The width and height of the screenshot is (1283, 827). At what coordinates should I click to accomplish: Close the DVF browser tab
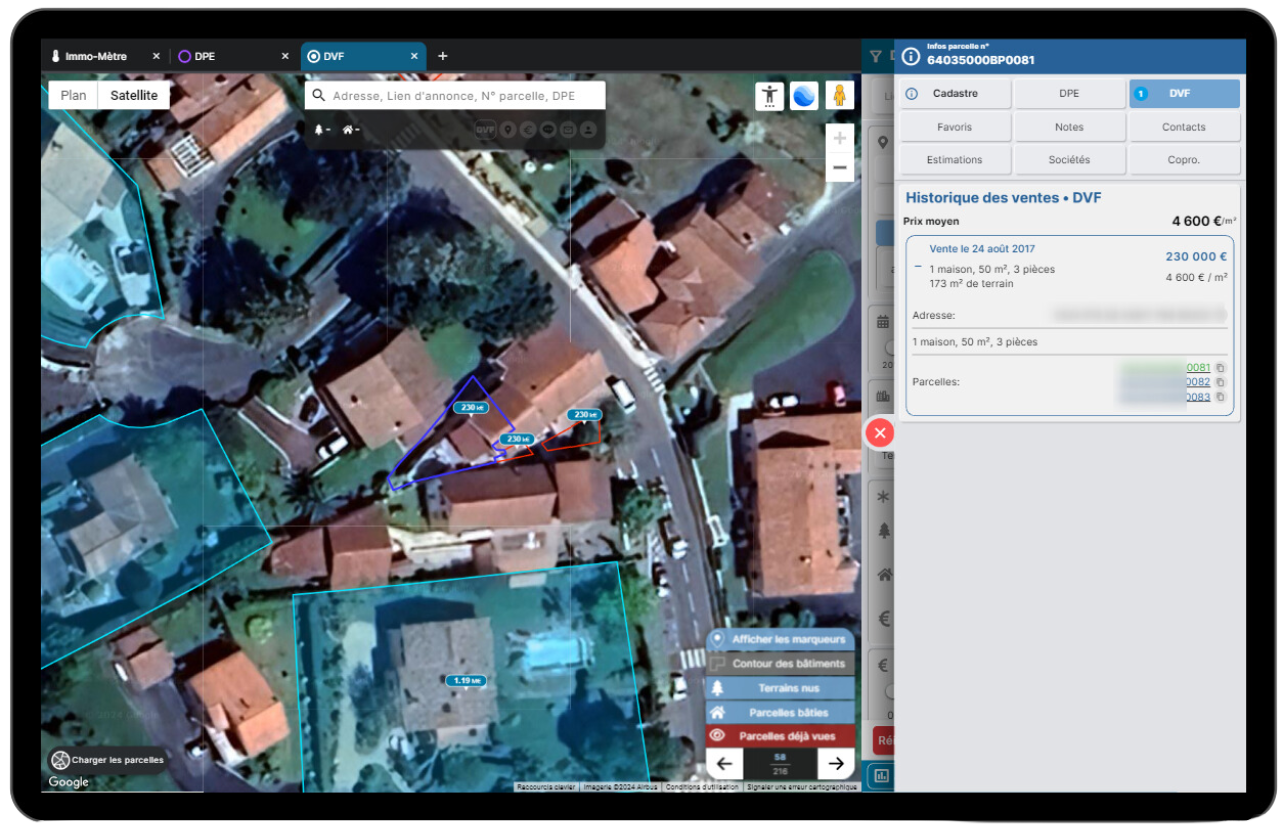(414, 56)
